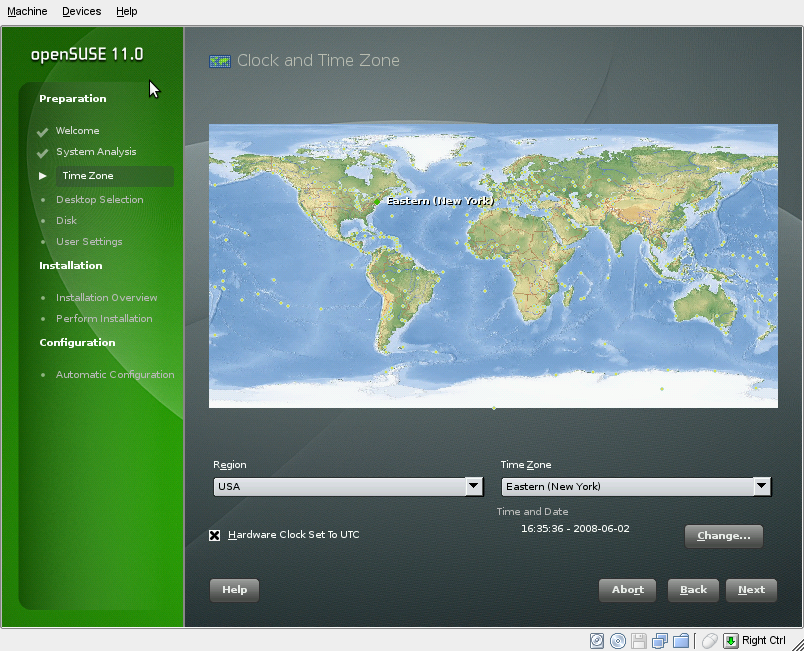Select the Welcome step checkmark in sidebar

(x=42, y=130)
